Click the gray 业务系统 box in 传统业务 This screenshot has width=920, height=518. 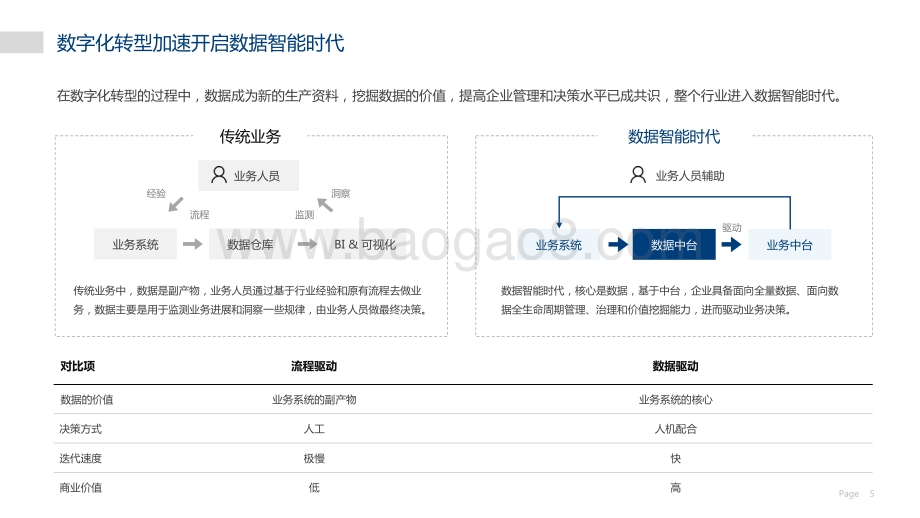[x=136, y=245]
